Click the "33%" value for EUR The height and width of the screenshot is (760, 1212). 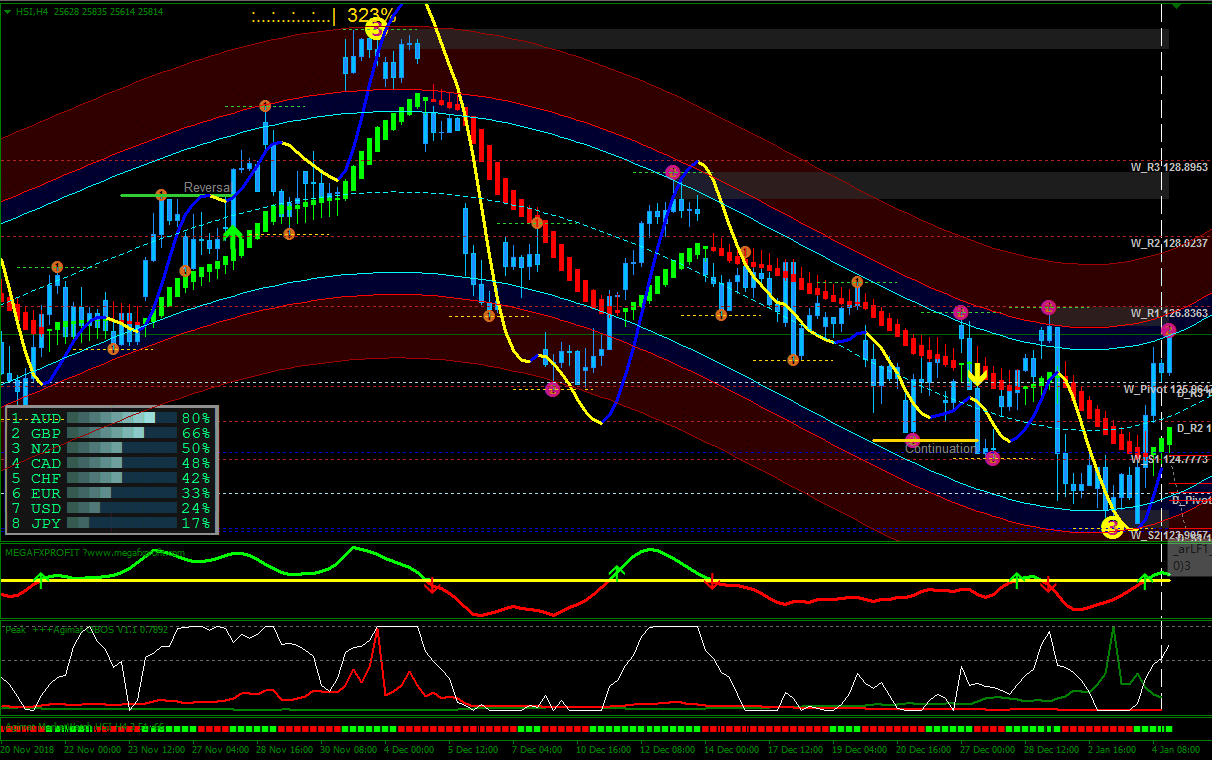pos(196,493)
